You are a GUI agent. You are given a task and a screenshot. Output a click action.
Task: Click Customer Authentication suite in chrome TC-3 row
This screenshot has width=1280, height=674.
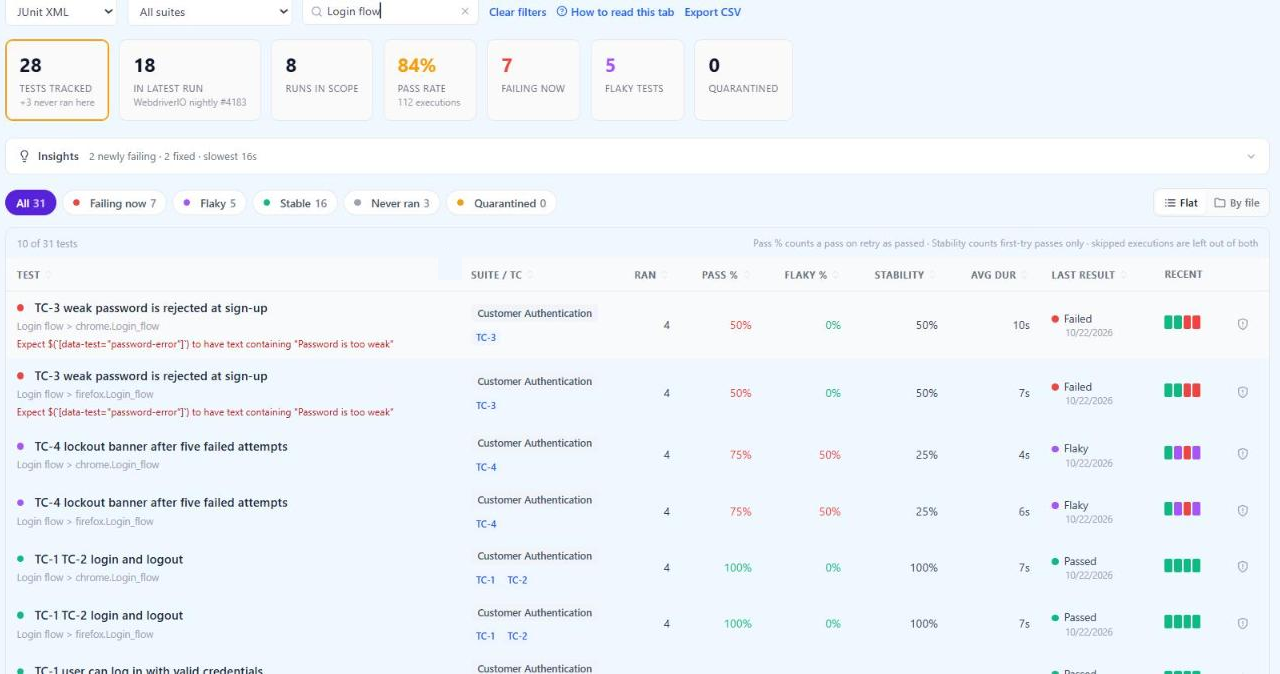click(x=535, y=313)
